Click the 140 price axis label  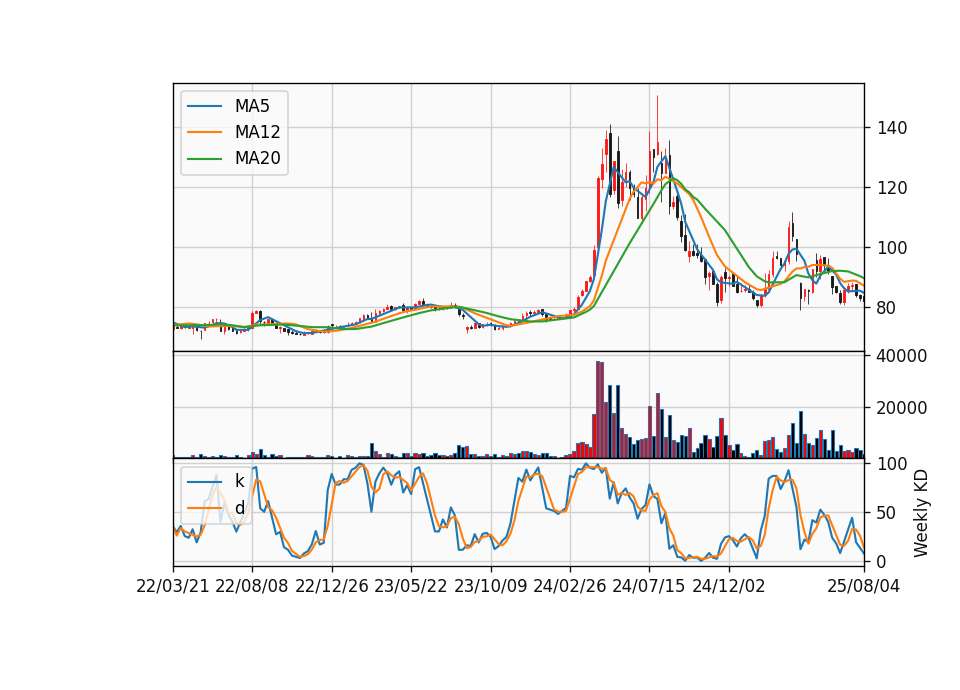[891, 128]
